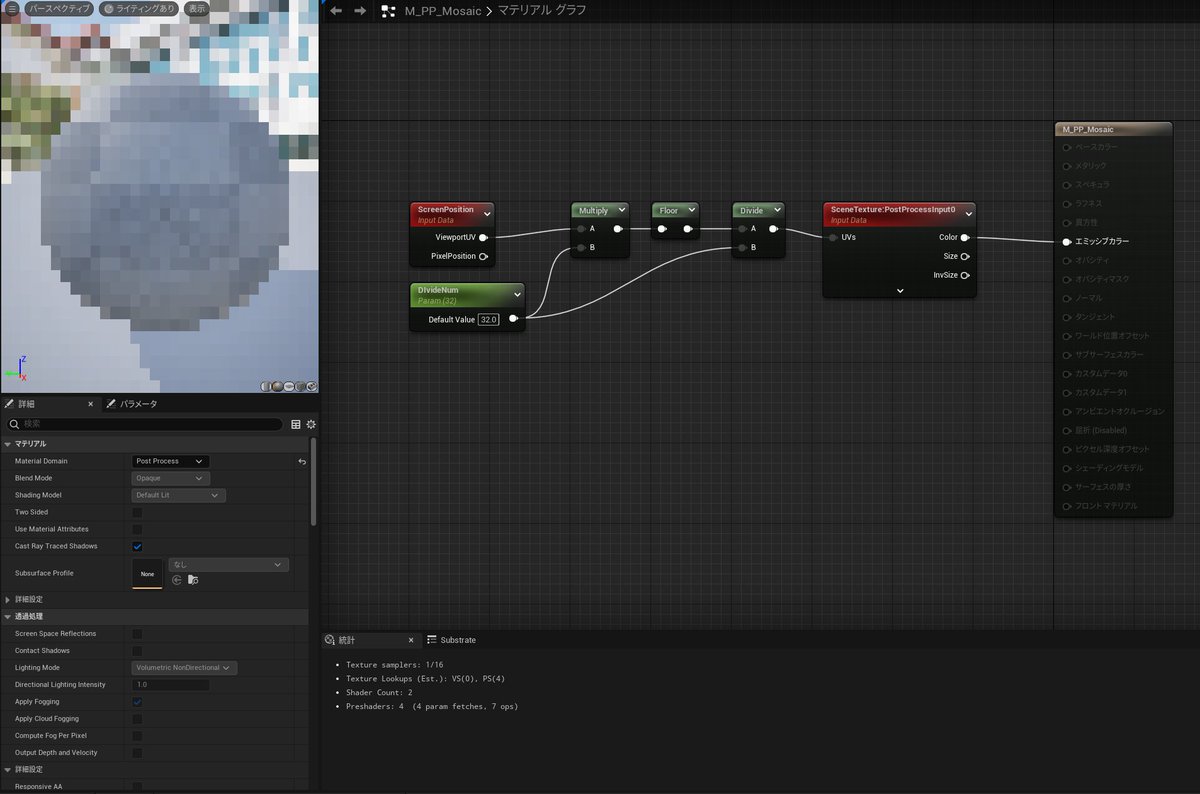
Task: Open the Material Domain dropdown showing Post Process
Action: [x=170, y=461]
